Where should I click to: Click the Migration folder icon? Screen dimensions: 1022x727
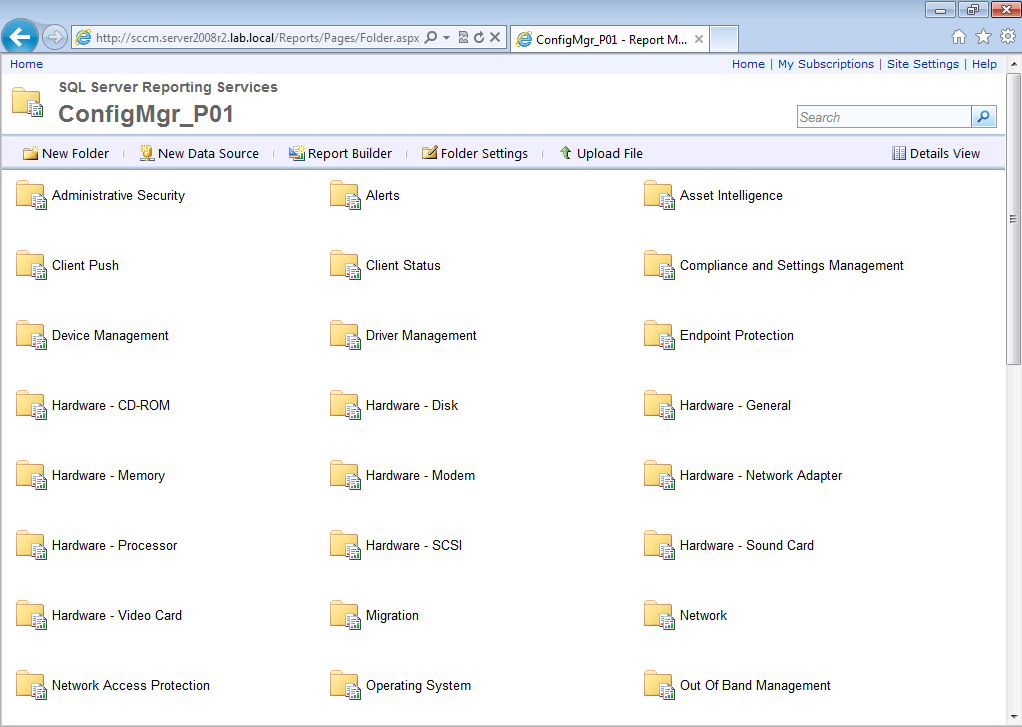[x=345, y=615]
